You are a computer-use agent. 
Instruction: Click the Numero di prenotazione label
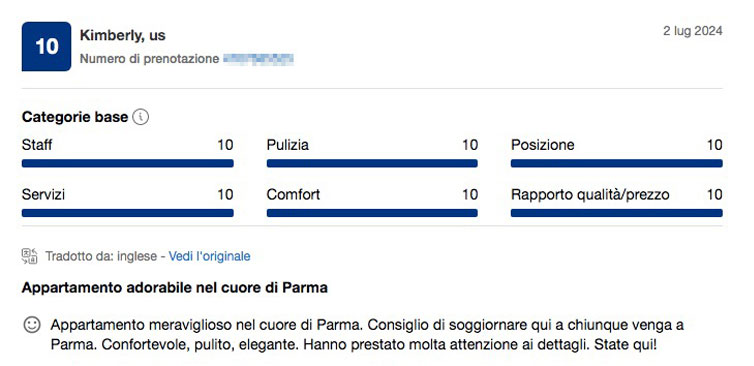pyautogui.click(x=150, y=59)
